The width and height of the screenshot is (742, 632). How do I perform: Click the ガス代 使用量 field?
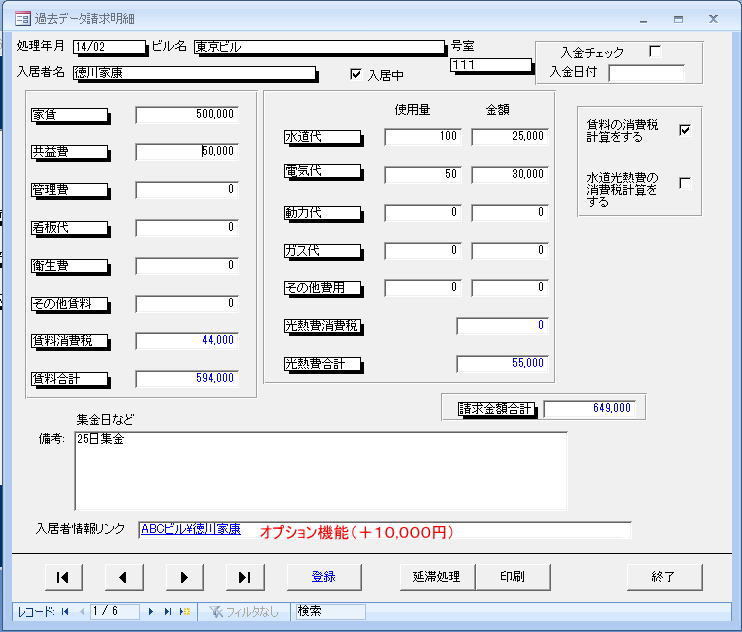coord(423,250)
